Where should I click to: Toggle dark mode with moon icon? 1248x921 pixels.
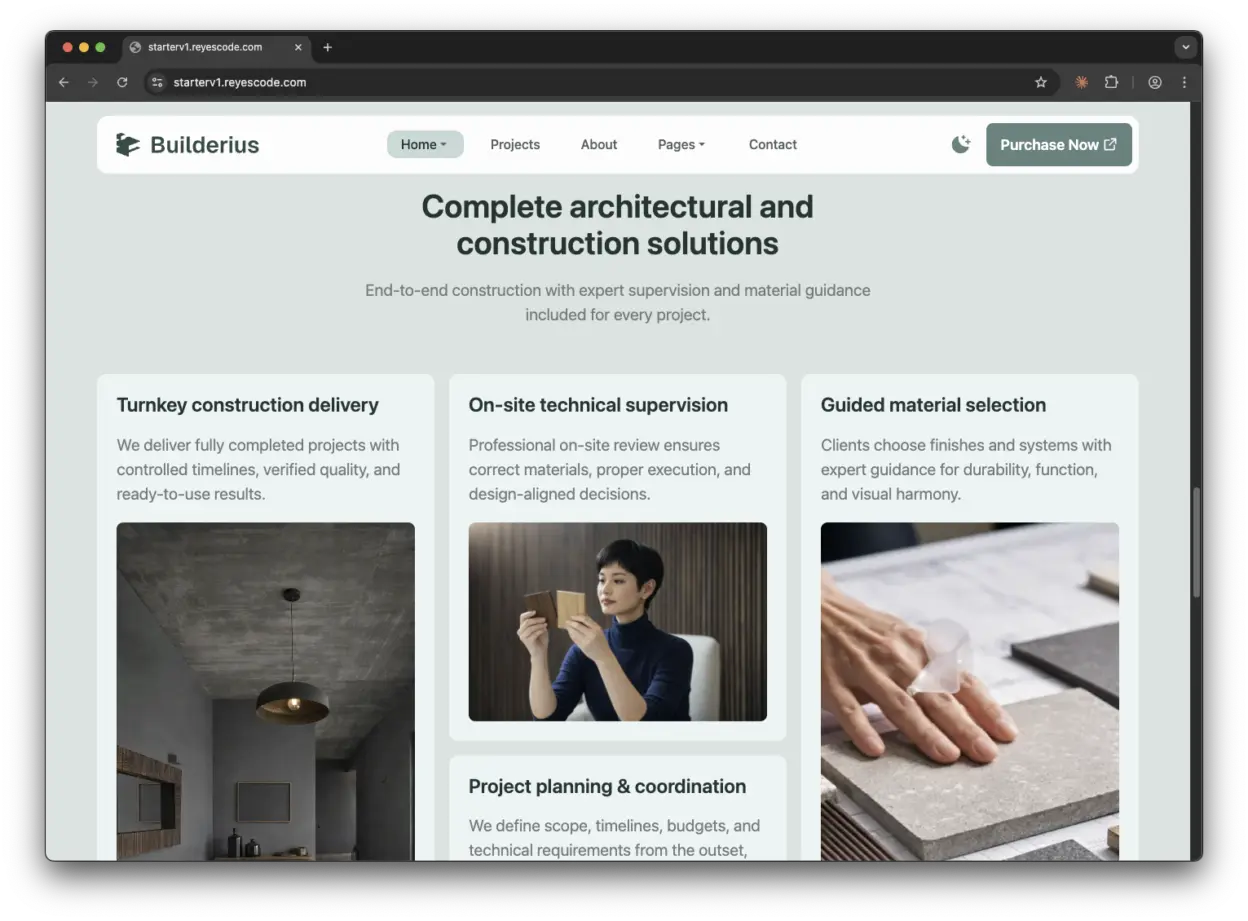coord(960,145)
